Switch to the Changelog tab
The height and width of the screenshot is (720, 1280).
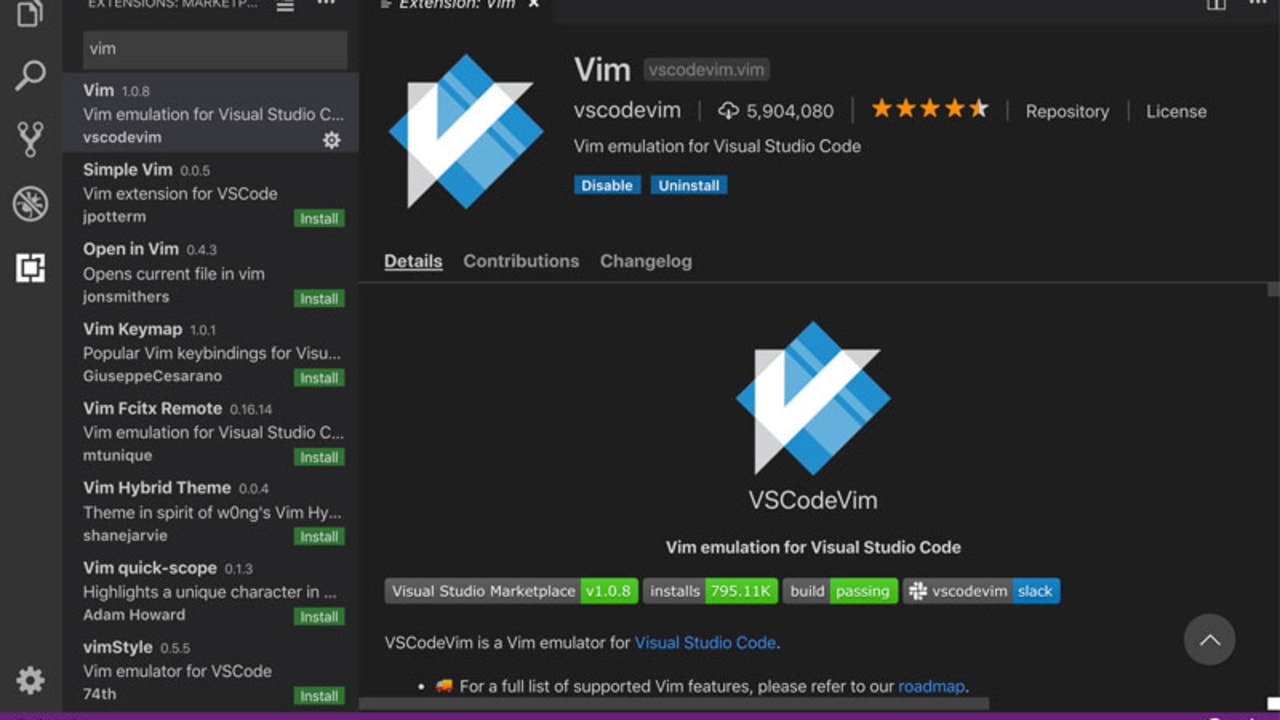(646, 261)
